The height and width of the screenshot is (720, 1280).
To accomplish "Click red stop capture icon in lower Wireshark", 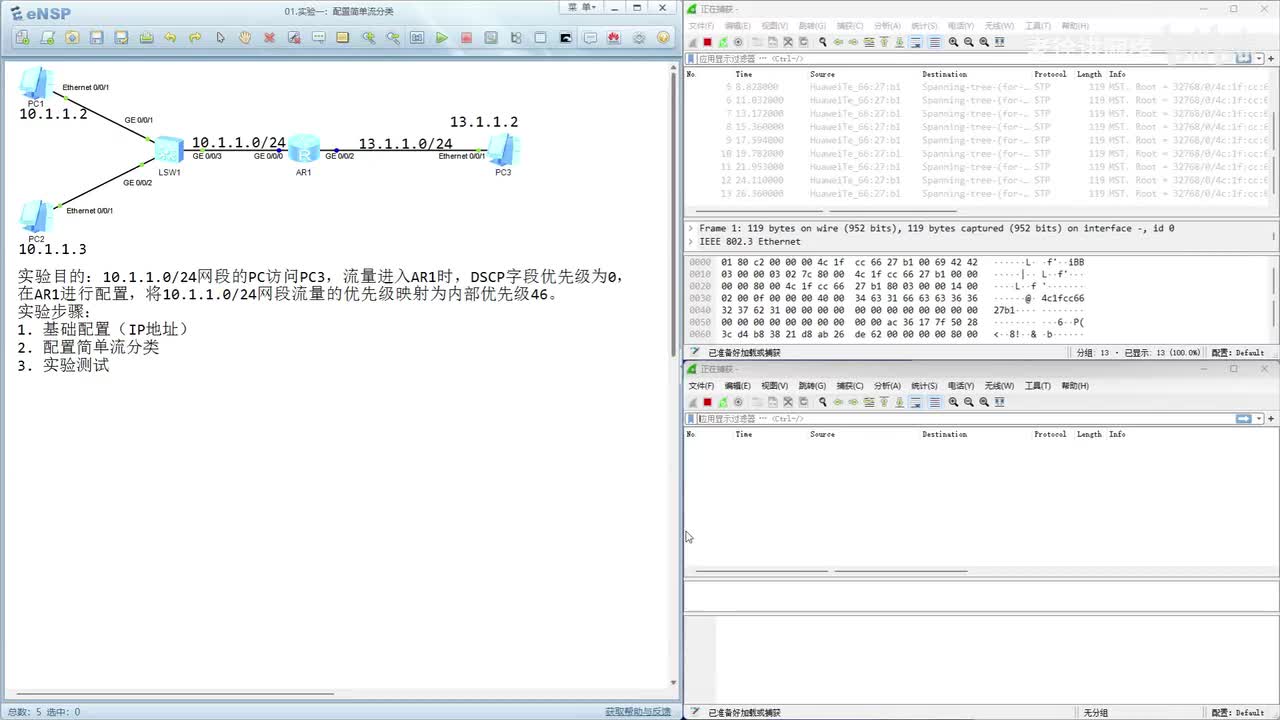I will [707, 402].
